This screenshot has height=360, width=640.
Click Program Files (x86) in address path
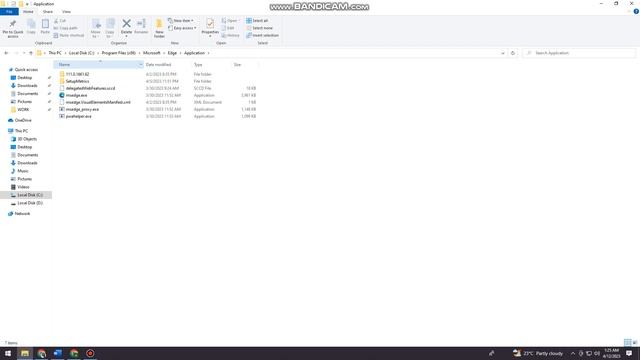click(118, 53)
